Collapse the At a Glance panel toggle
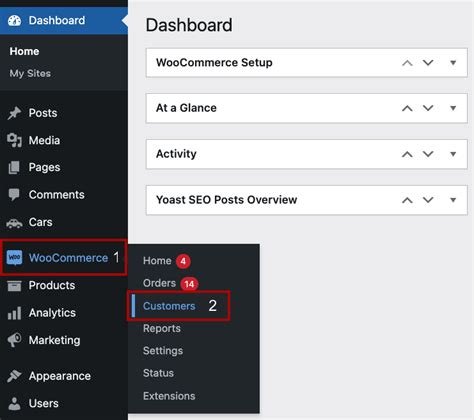The image size is (474, 420). coord(453,108)
